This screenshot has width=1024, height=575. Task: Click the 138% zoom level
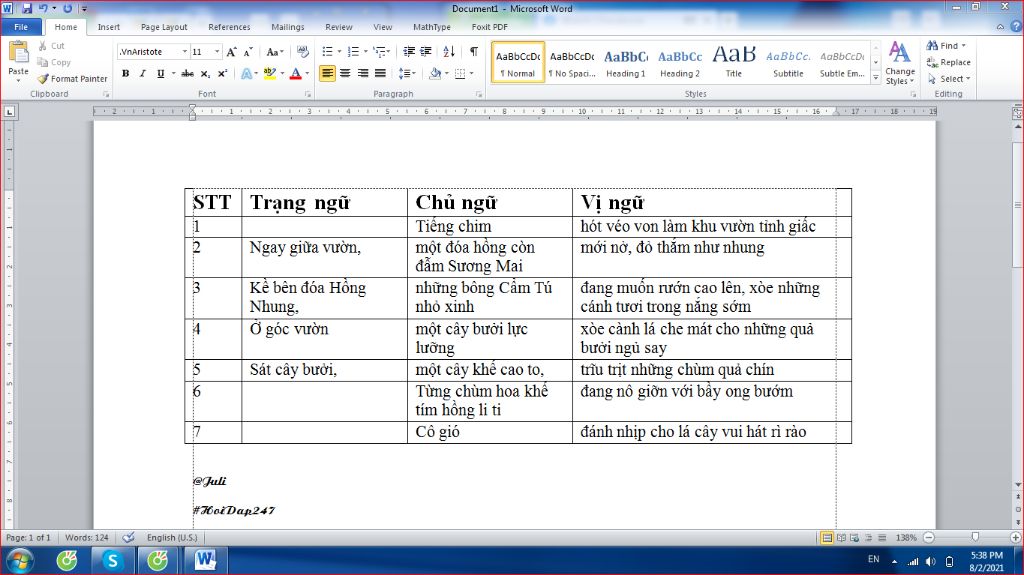pos(906,537)
